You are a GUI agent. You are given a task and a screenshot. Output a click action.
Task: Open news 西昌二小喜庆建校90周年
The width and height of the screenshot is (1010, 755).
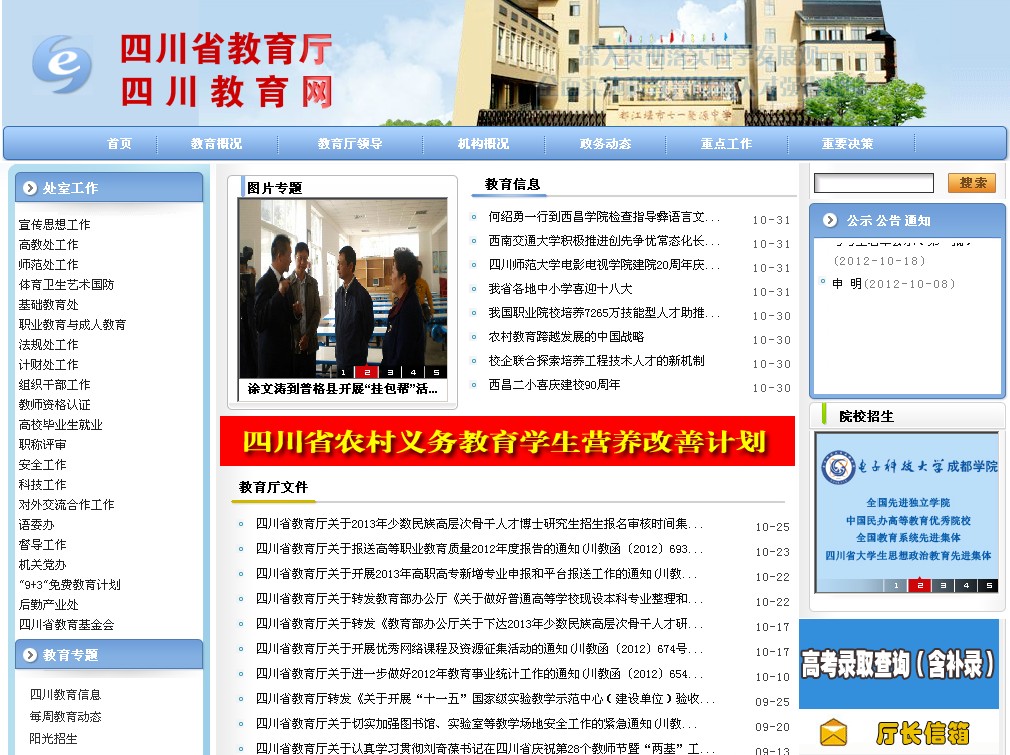click(x=555, y=385)
